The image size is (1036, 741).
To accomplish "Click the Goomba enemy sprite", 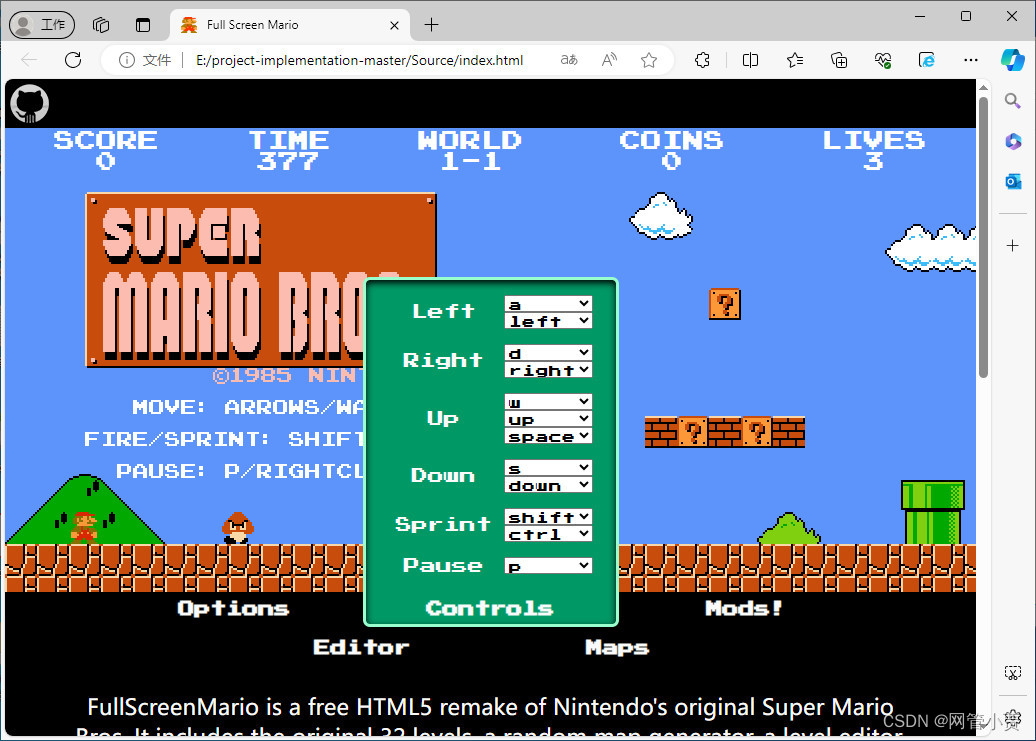I will click(237, 528).
